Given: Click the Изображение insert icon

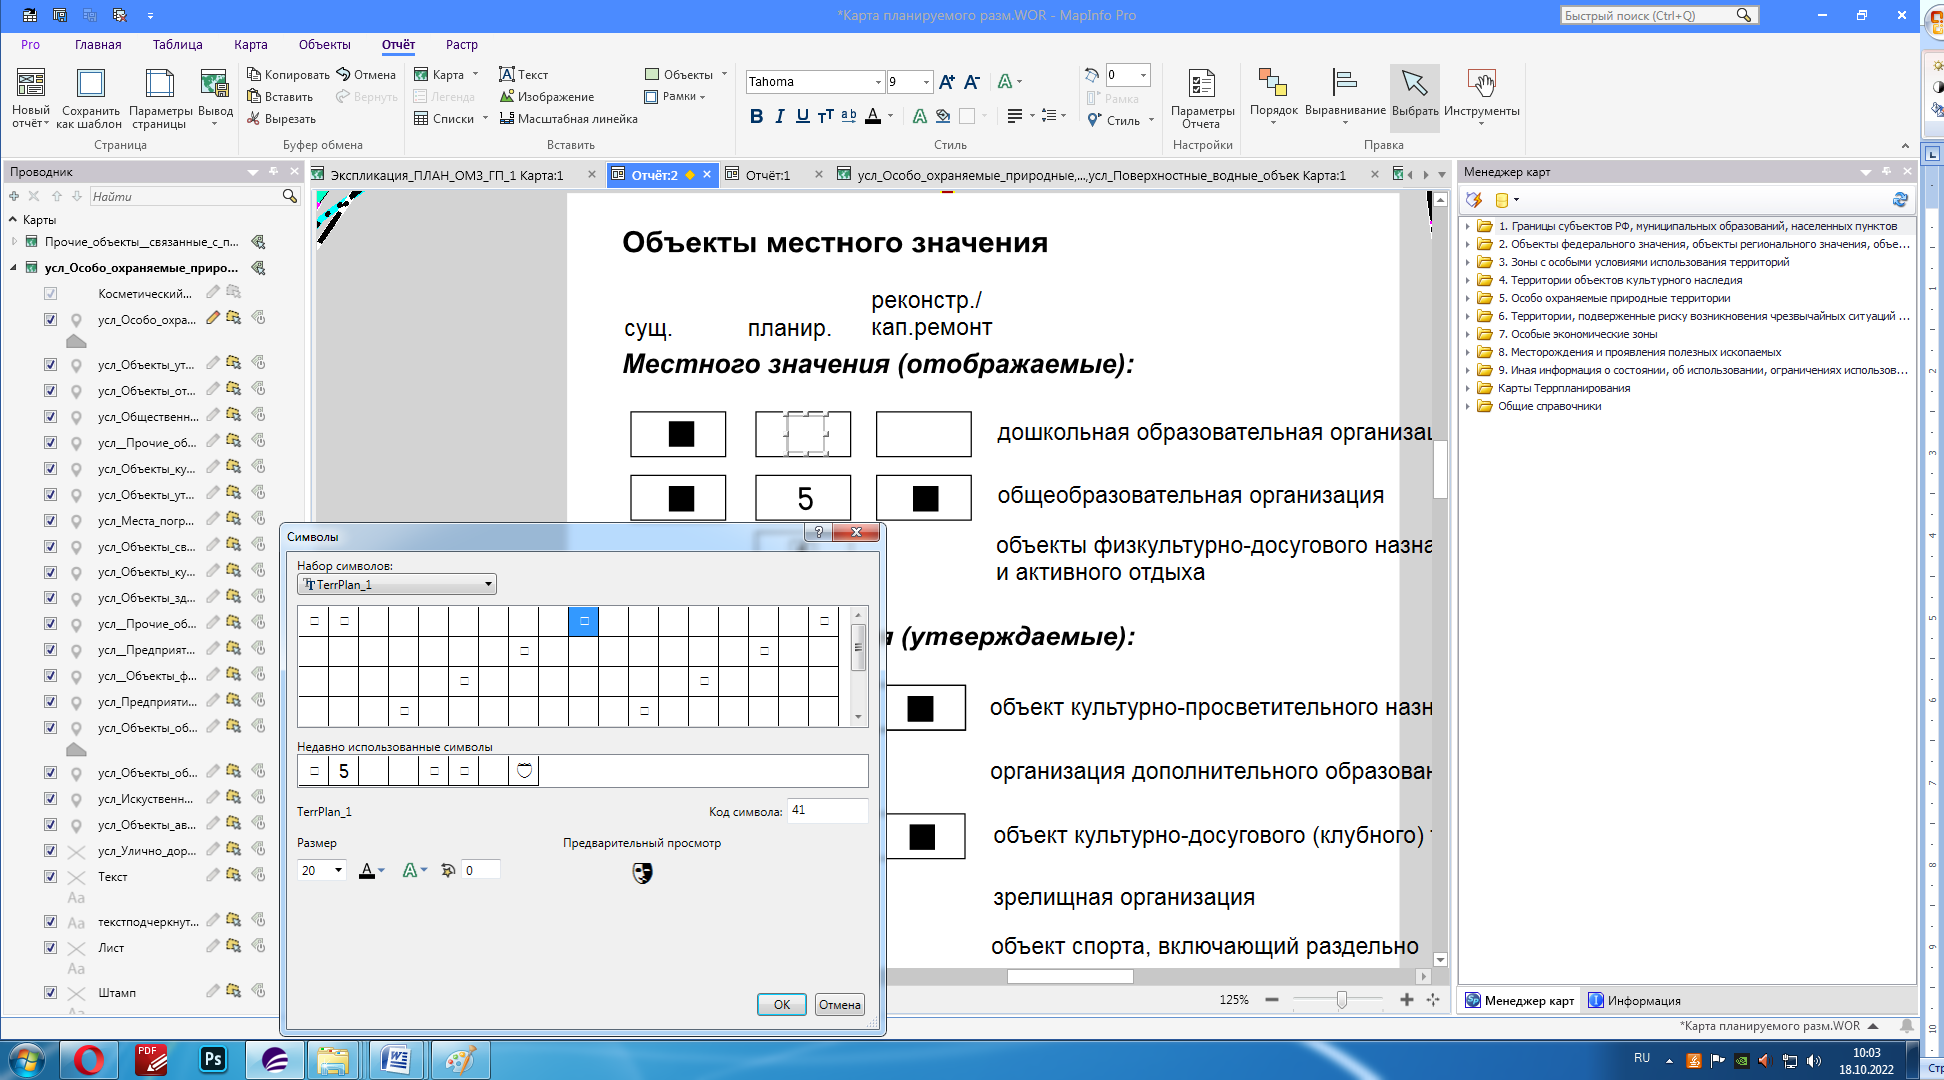Looking at the screenshot, I should point(509,97).
